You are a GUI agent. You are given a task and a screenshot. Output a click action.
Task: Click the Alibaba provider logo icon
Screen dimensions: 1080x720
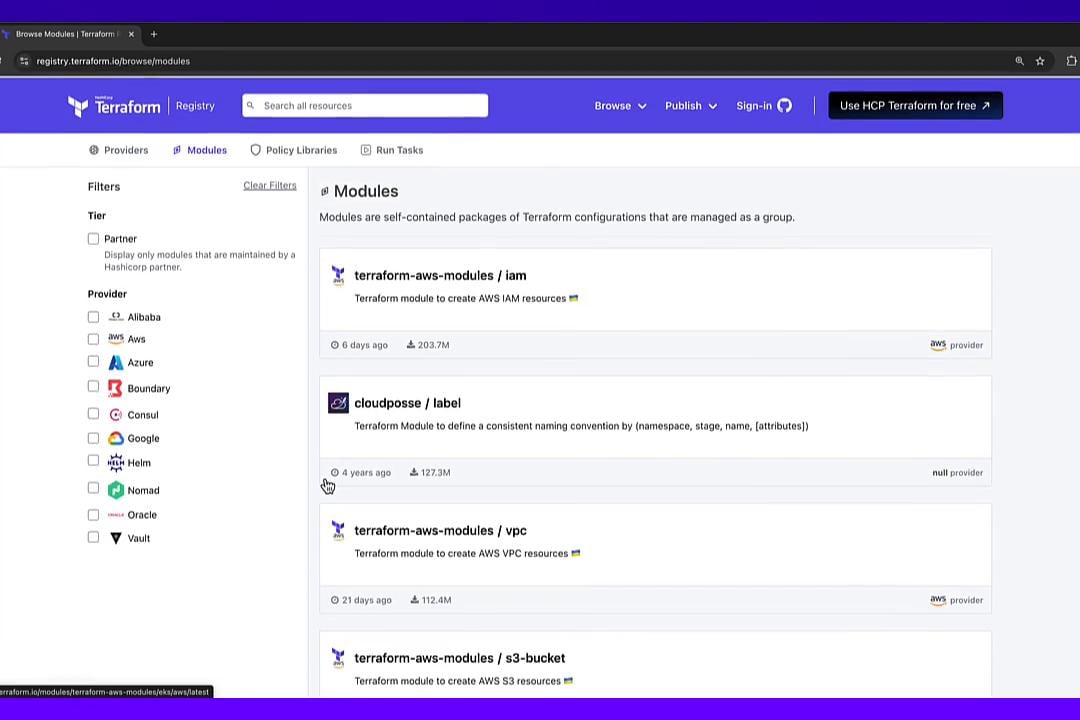[116, 317]
